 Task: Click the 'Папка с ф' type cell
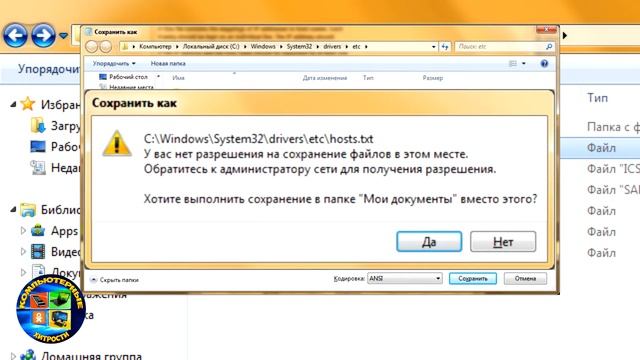pos(613,127)
